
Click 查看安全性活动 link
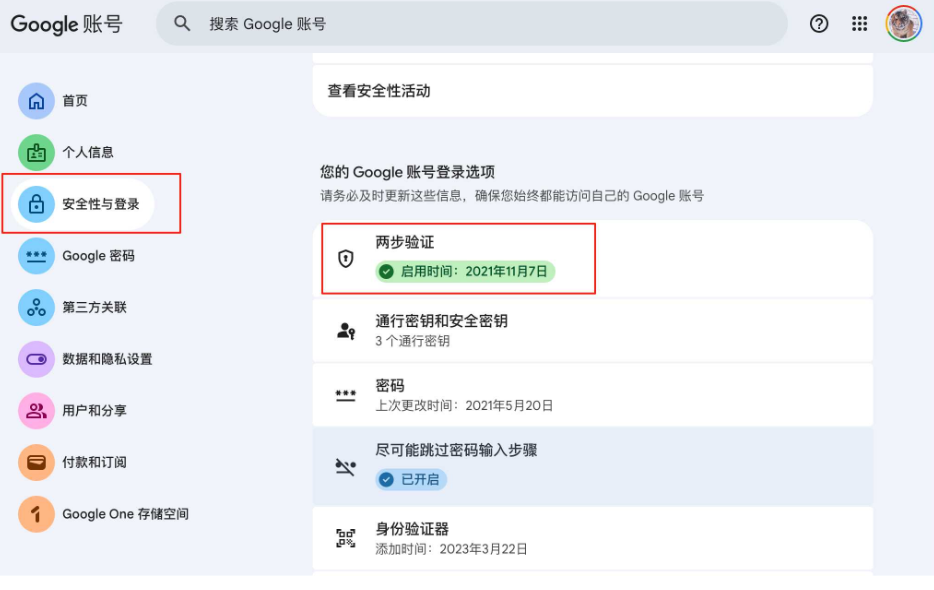pos(379,91)
